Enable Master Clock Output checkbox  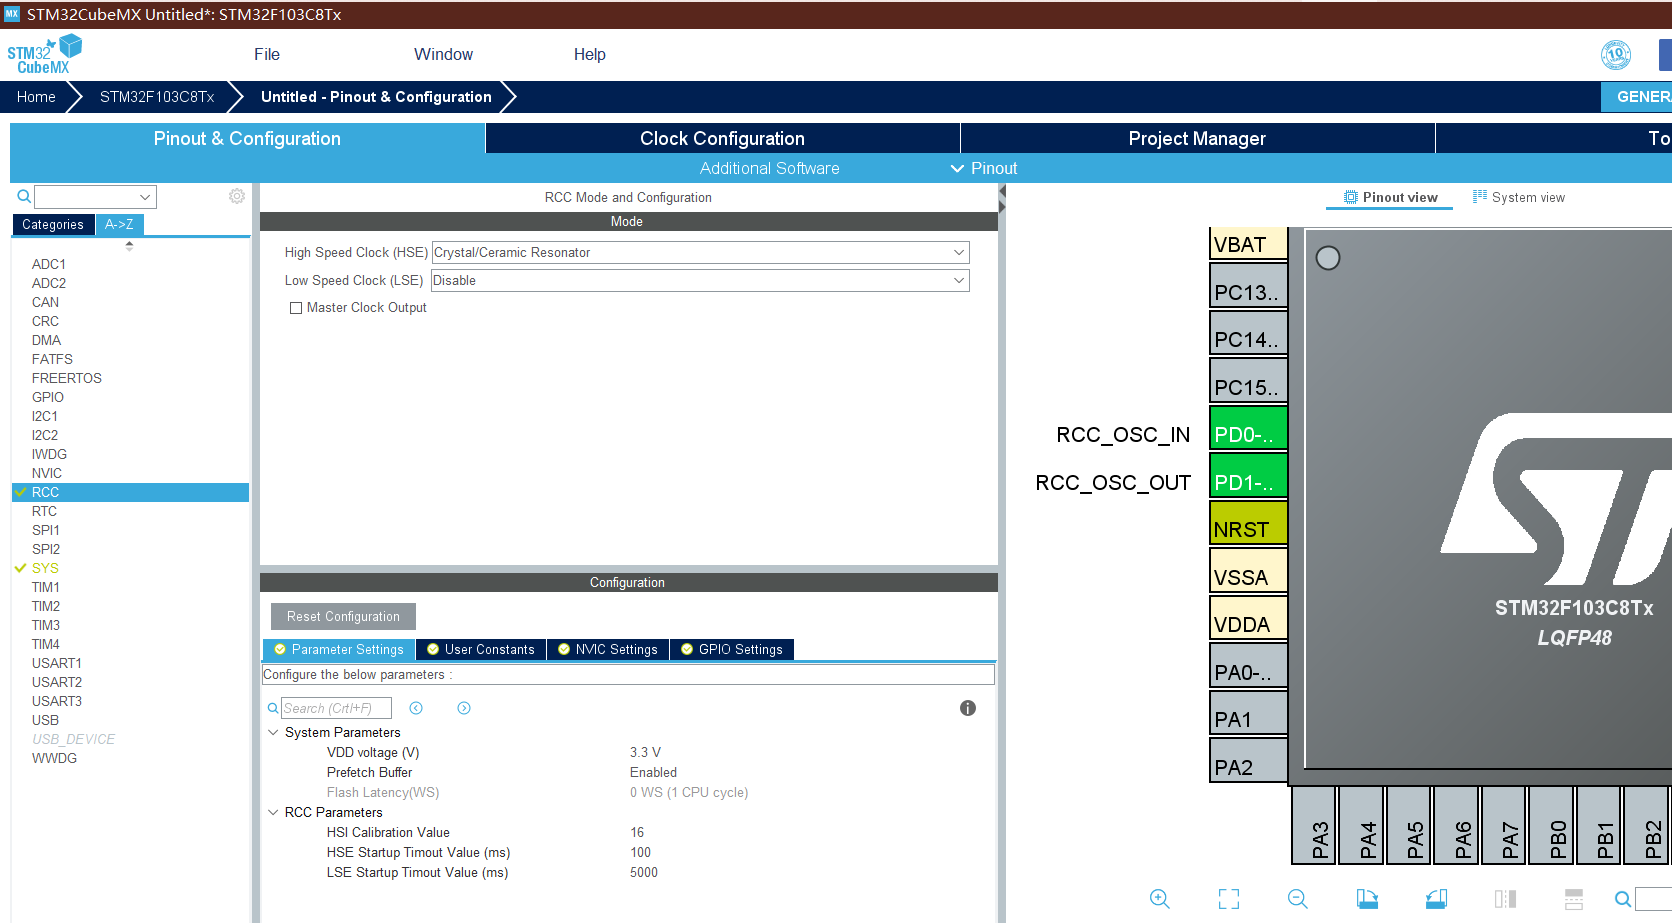(296, 308)
